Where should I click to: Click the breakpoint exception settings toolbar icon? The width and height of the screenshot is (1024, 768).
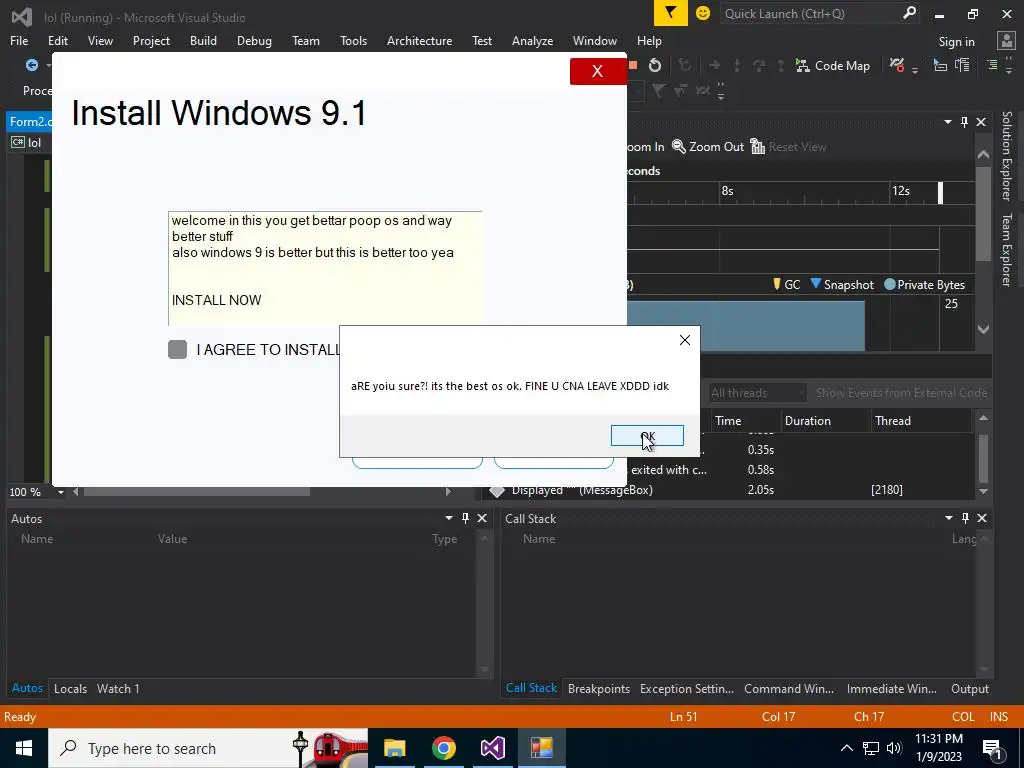[897, 65]
